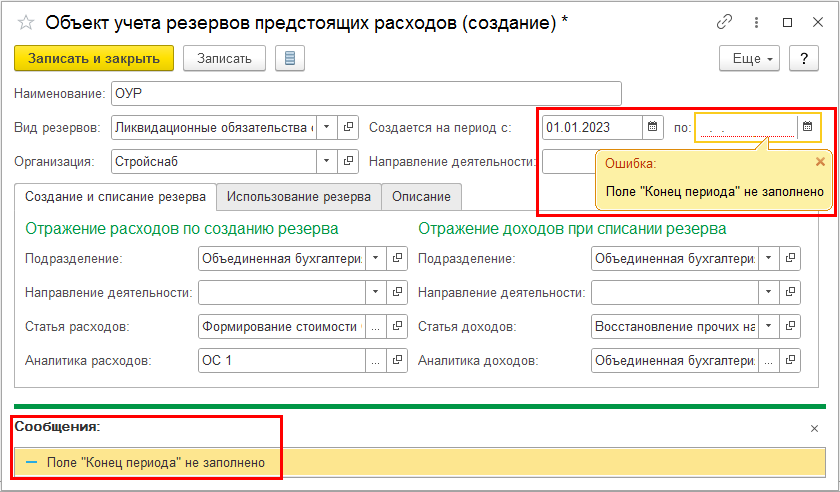Open Вид резервов value in new form

348,127
